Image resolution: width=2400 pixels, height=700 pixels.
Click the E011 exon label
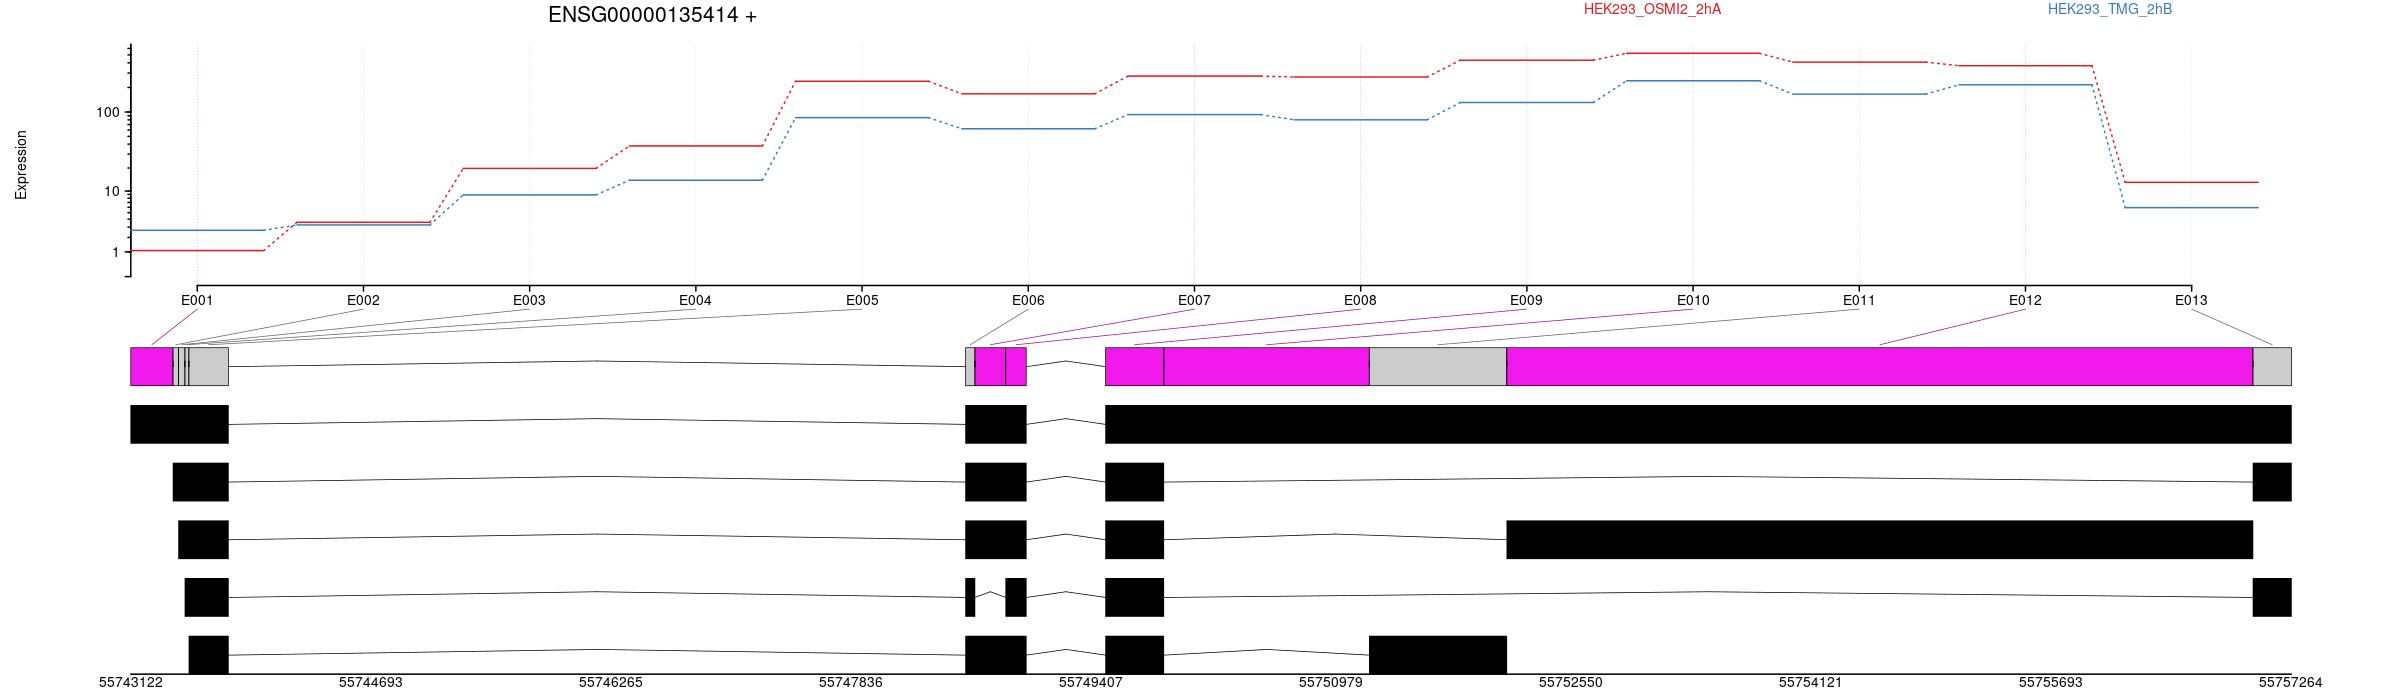coord(1859,300)
